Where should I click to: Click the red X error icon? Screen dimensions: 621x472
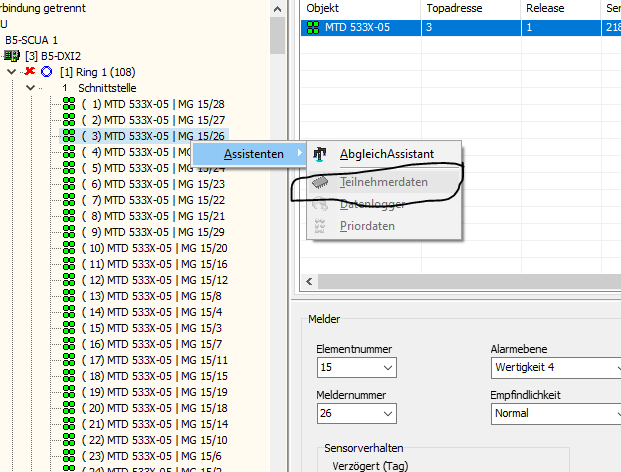point(30,71)
